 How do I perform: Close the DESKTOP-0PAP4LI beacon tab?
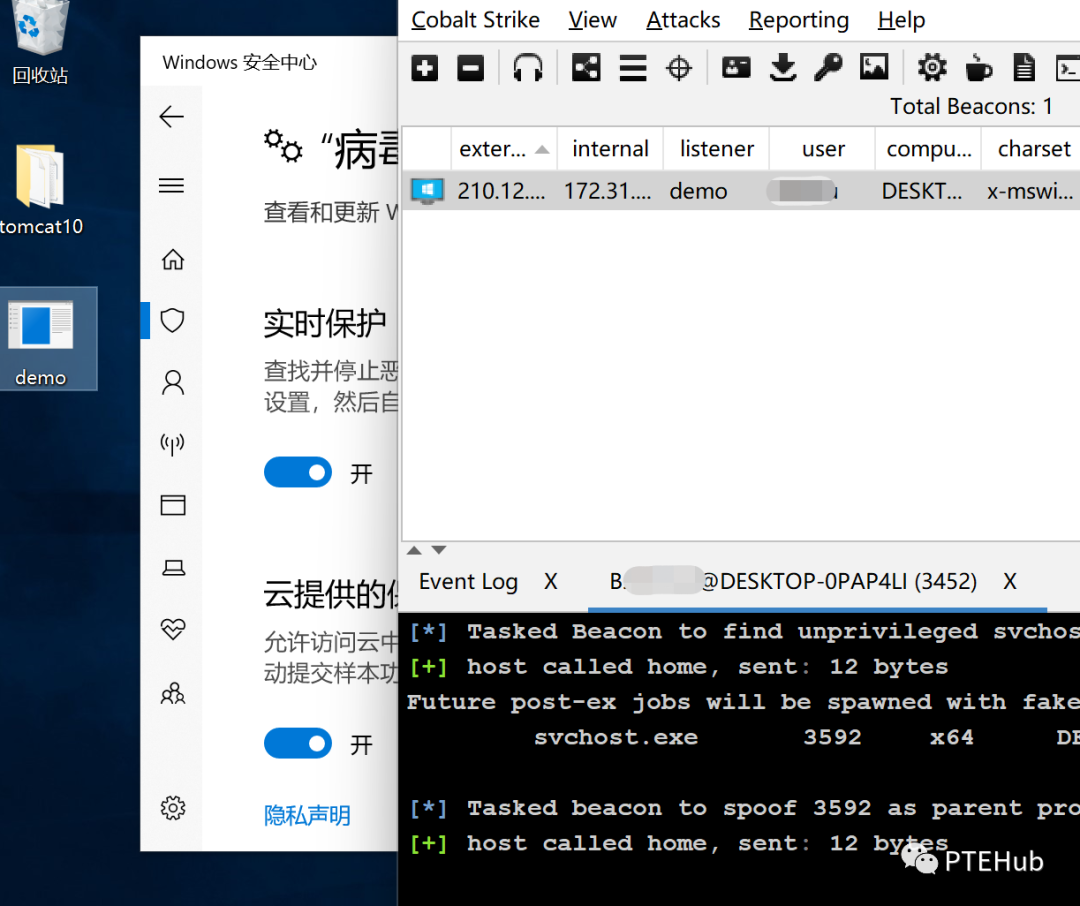pyautogui.click(x=1010, y=582)
